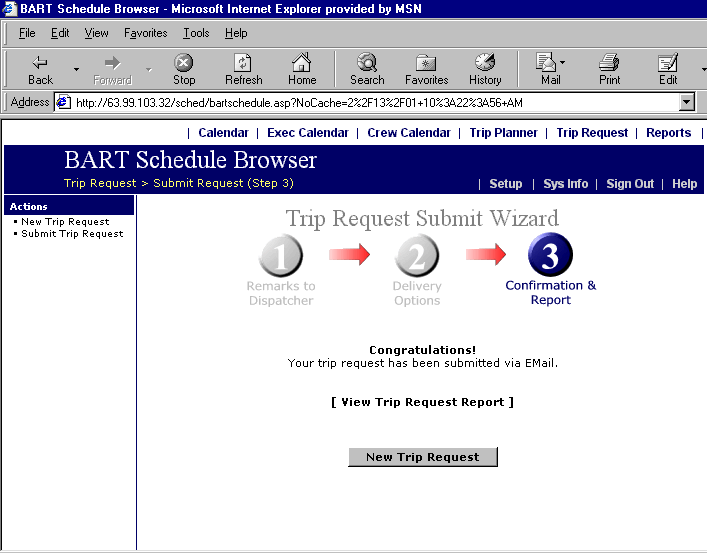Open the Forward history dropdown arrow
The width and height of the screenshot is (707, 553).
click(x=149, y=69)
